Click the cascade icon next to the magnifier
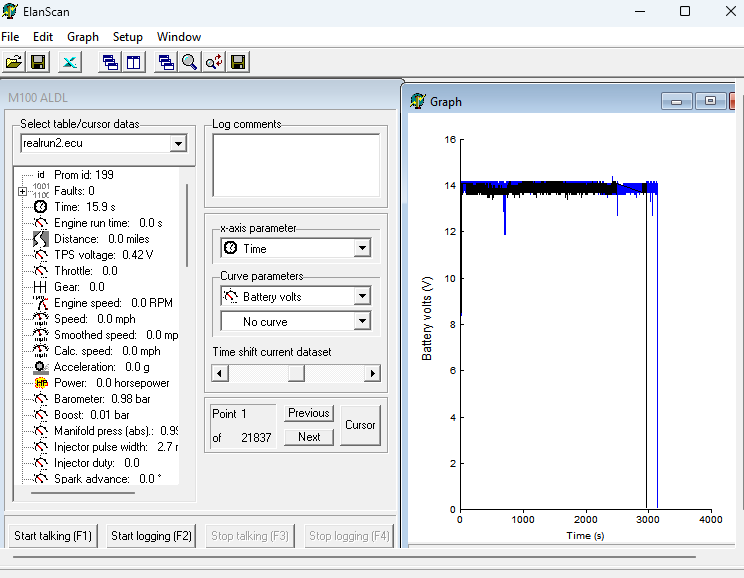The width and height of the screenshot is (744, 578). [166, 62]
